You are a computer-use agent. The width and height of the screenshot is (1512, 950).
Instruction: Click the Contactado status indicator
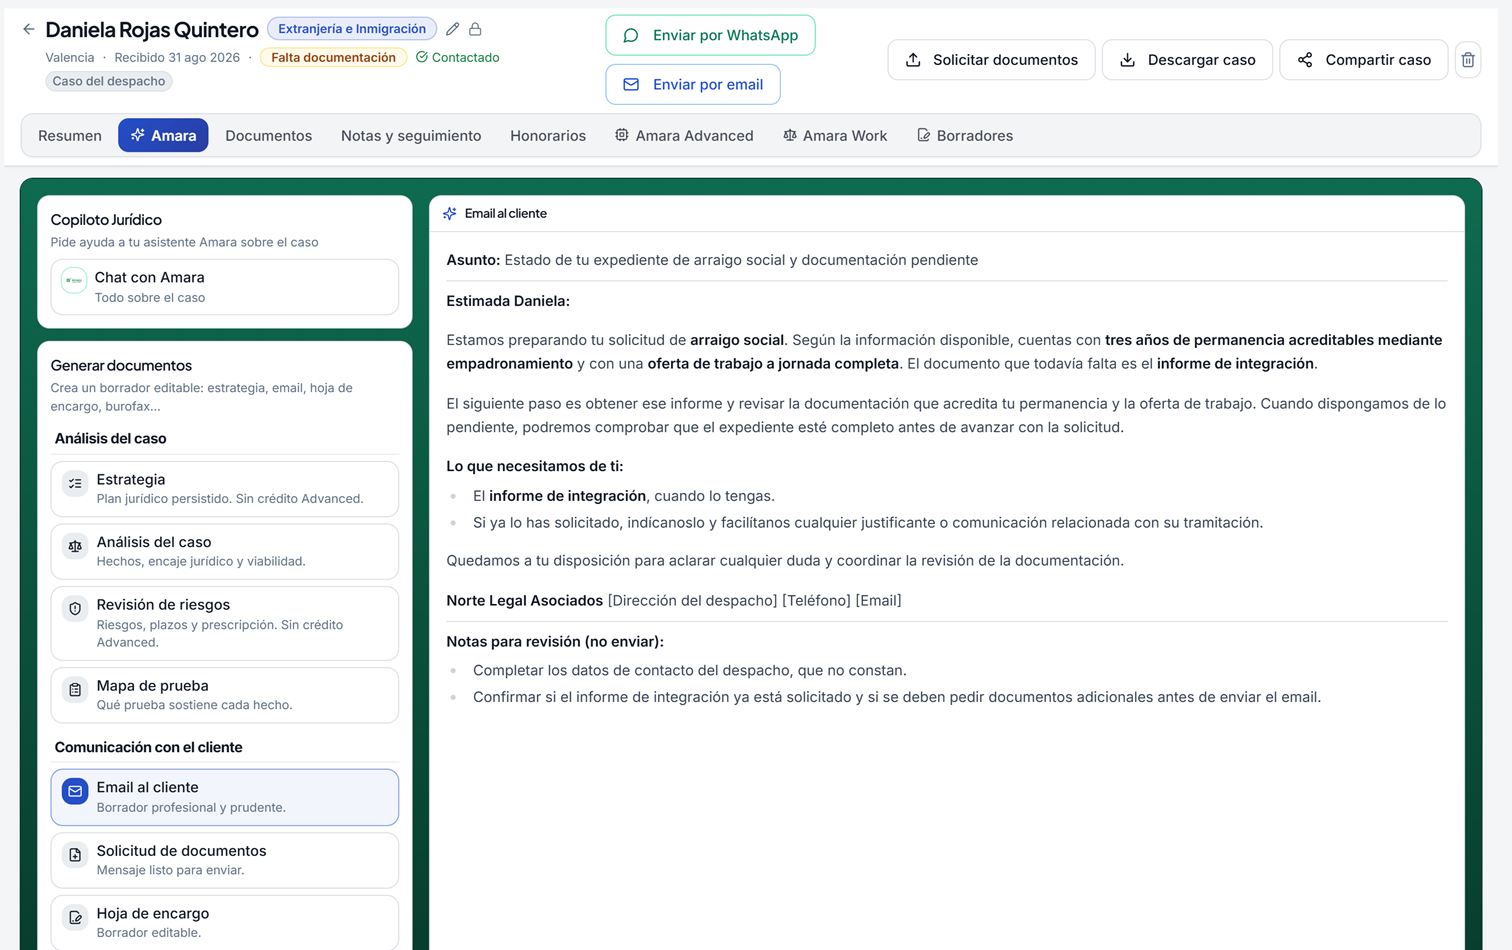[x=457, y=58]
